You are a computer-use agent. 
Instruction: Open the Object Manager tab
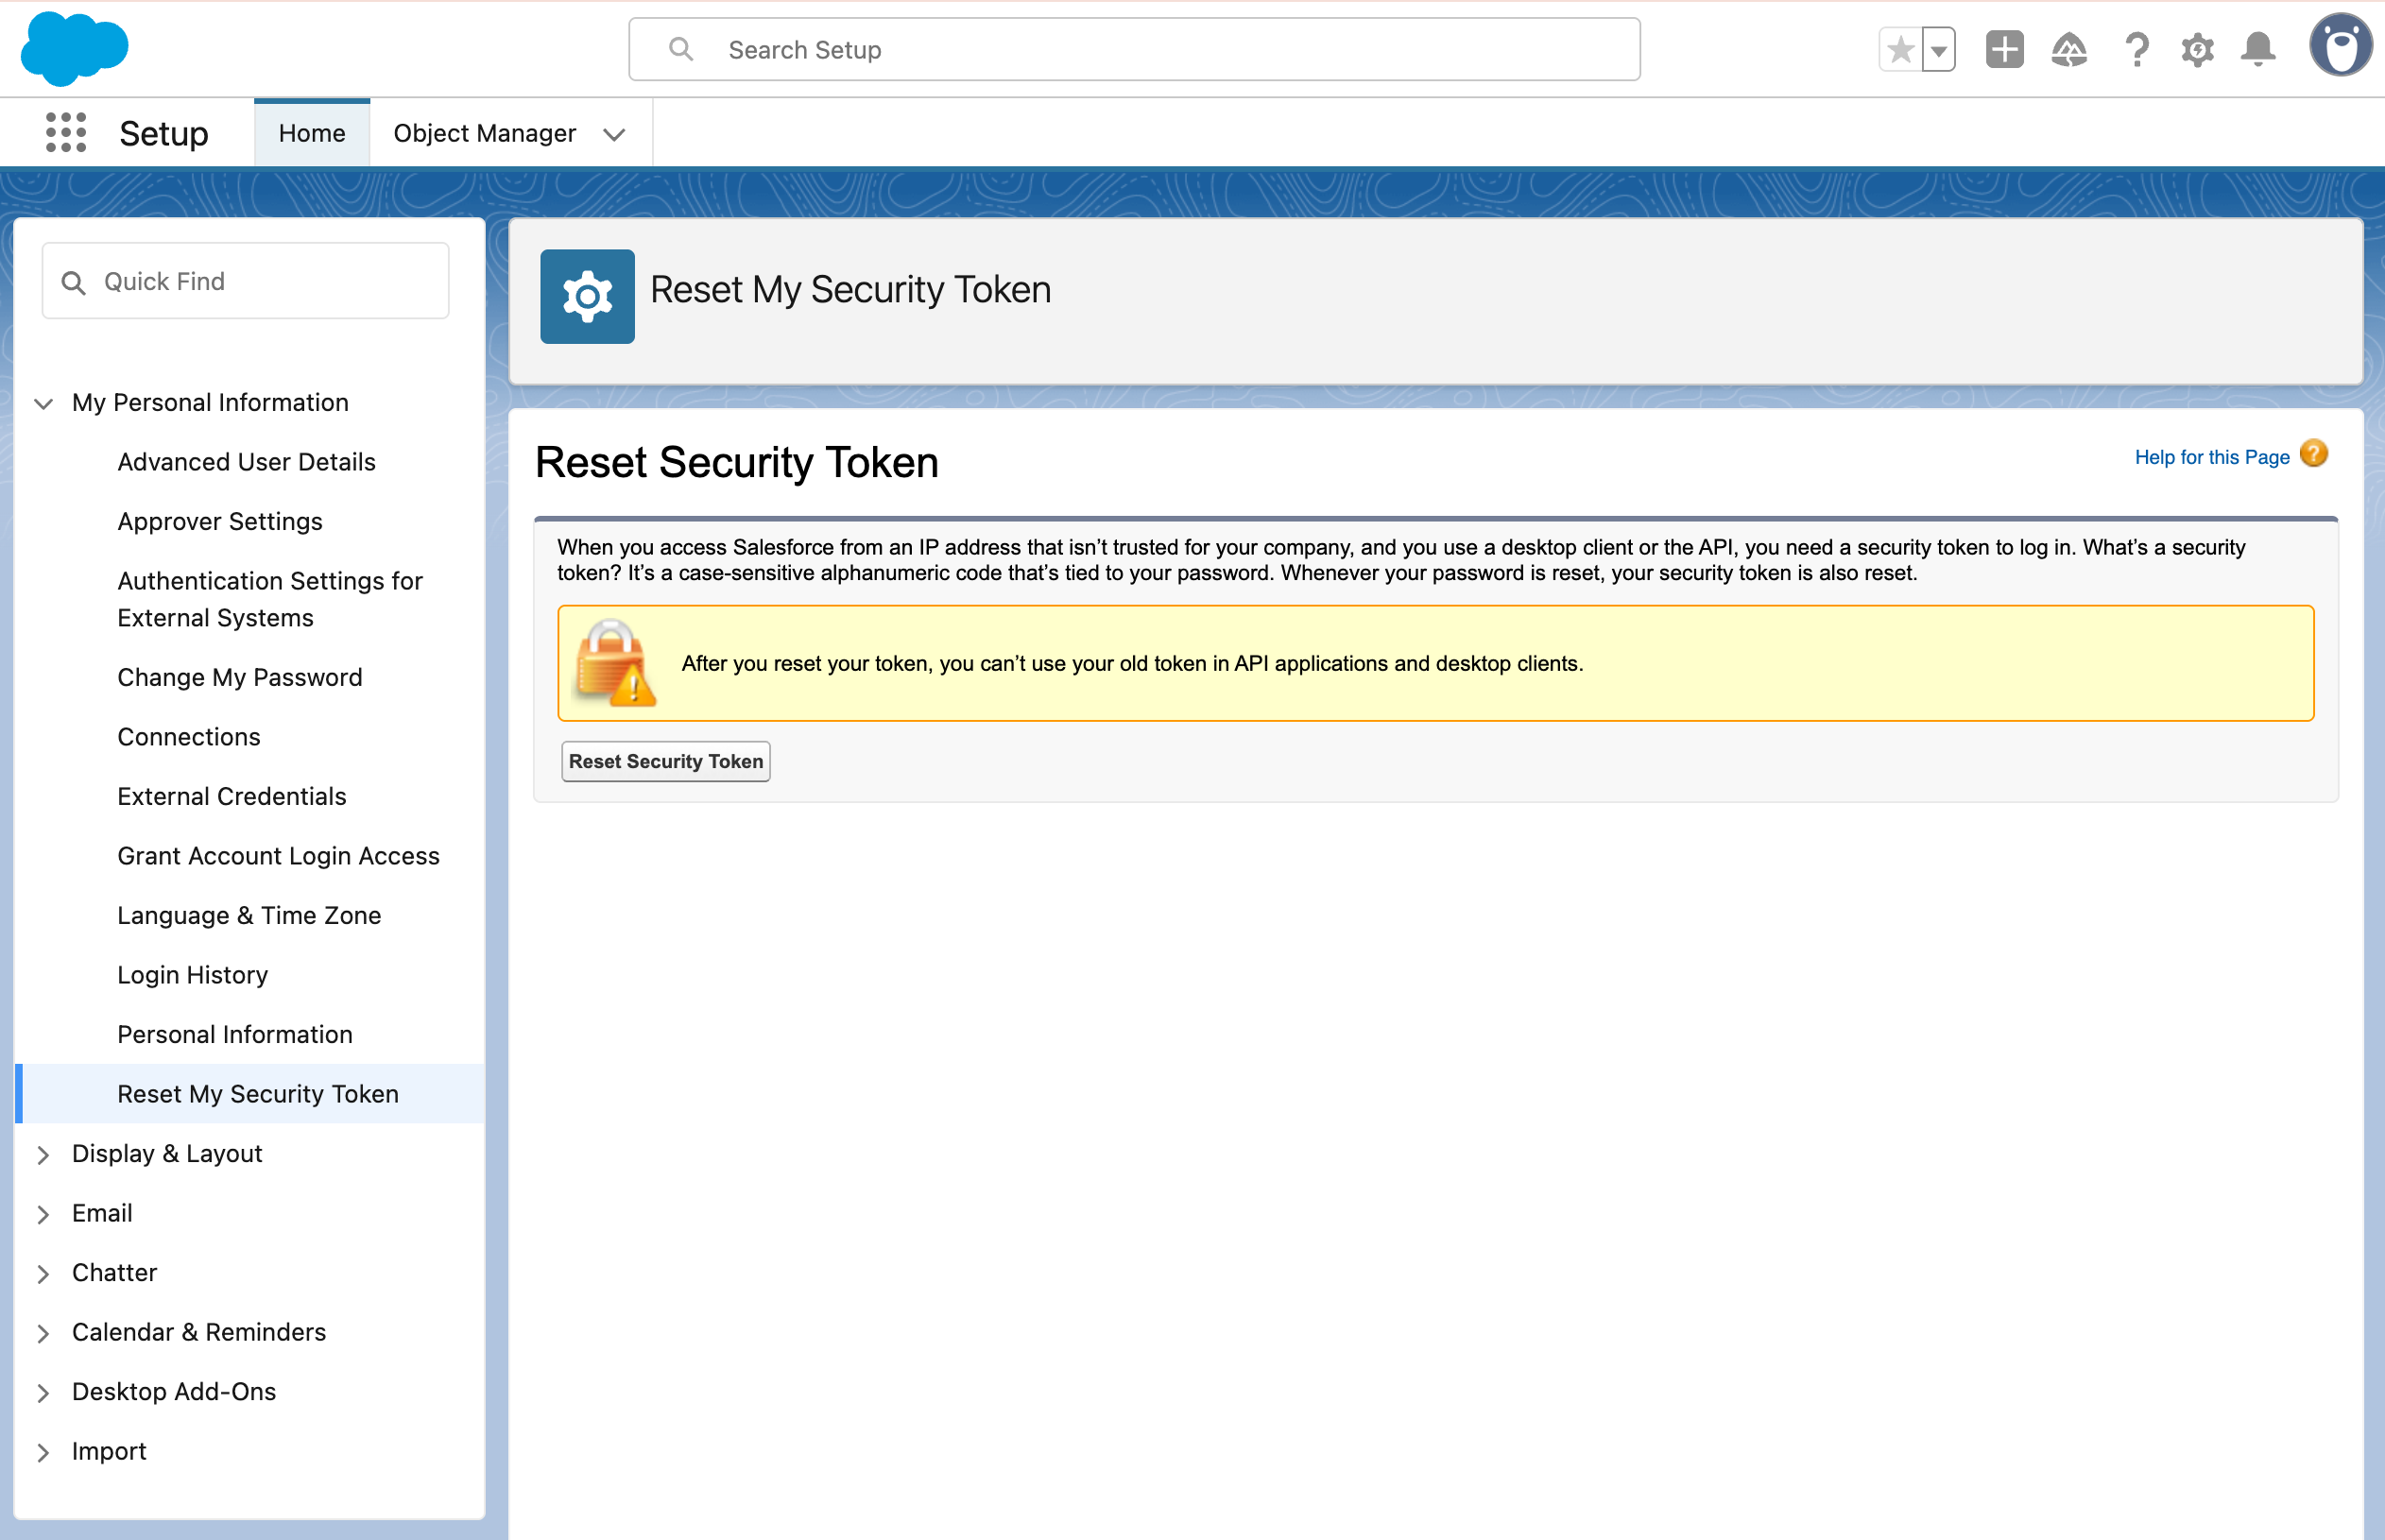tap(484, 133)
